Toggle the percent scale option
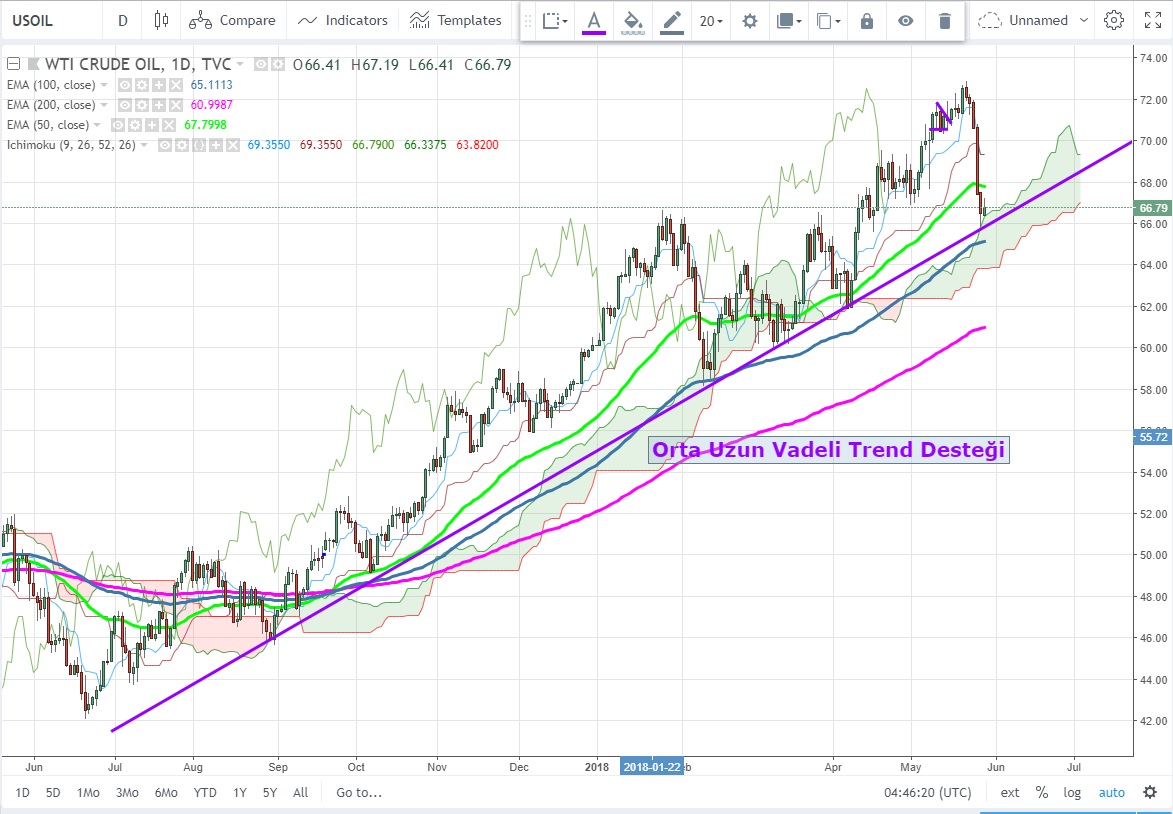The image size is (1173, 814). click(1041, 792)
